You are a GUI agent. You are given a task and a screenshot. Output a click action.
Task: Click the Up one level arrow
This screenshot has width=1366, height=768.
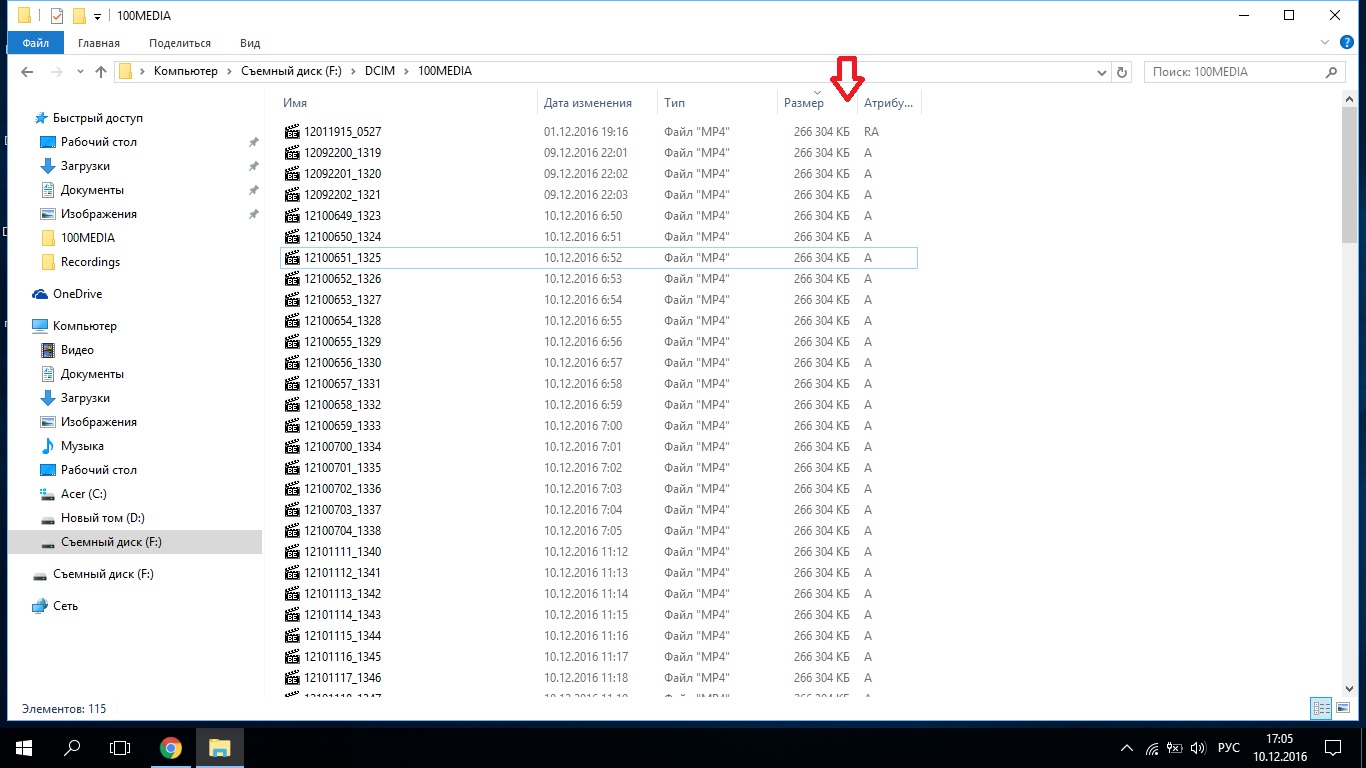[101, 72]
